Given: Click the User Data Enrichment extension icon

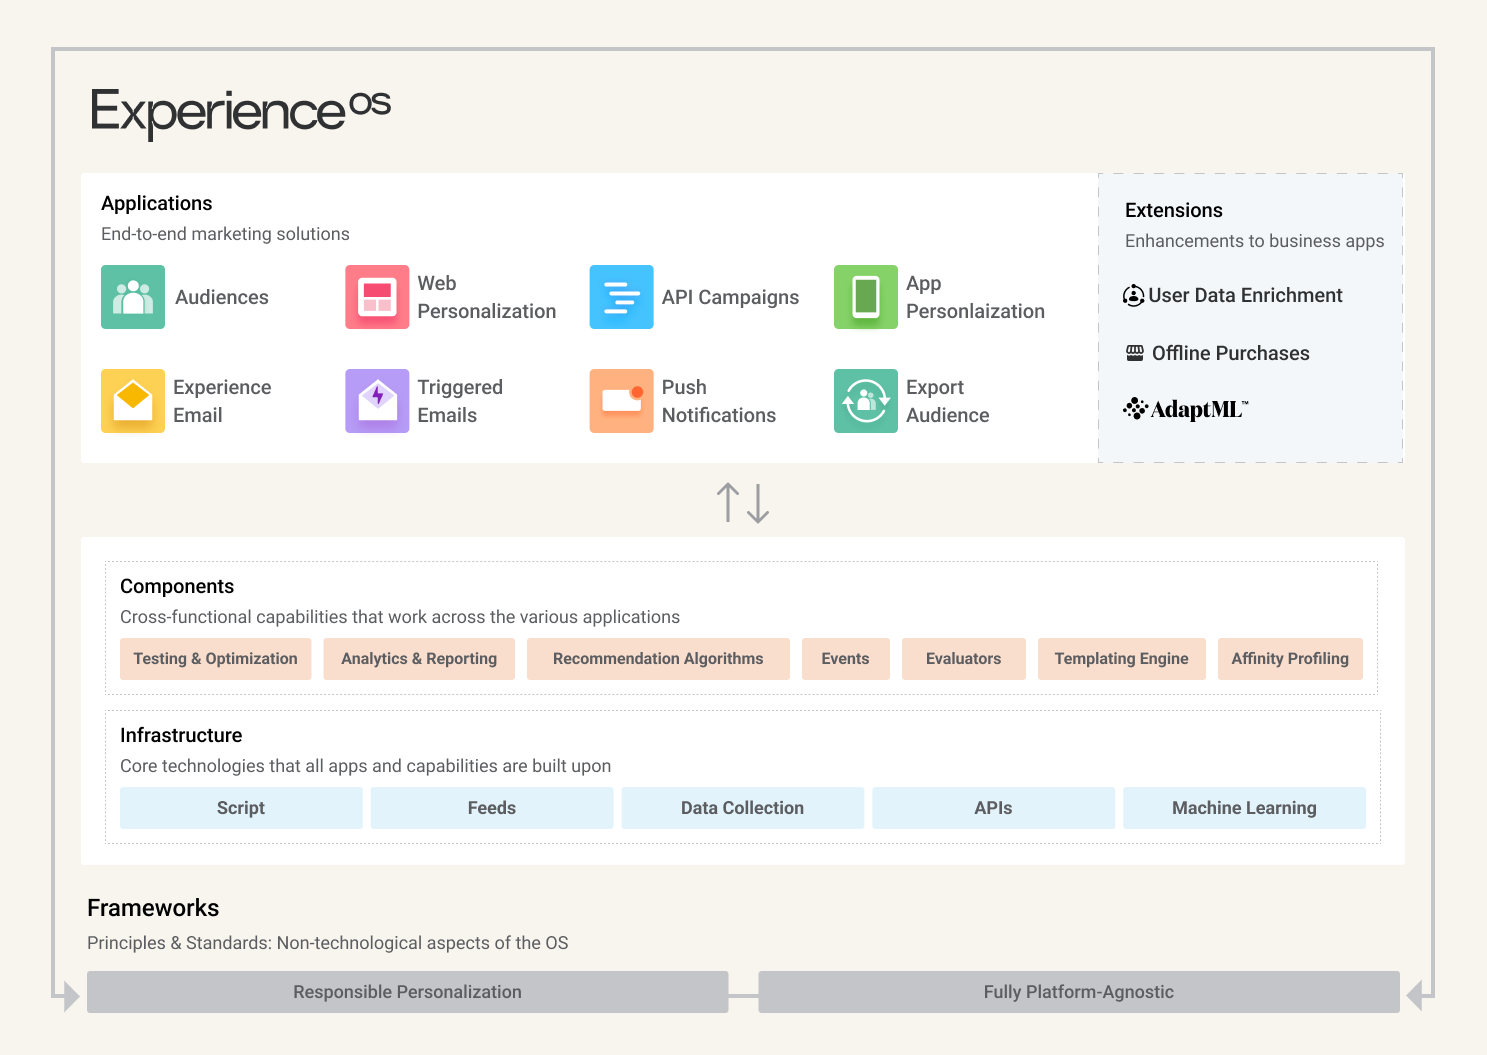Looking at the screenshot, I should pyautogui.click(x=1134, y=295).
